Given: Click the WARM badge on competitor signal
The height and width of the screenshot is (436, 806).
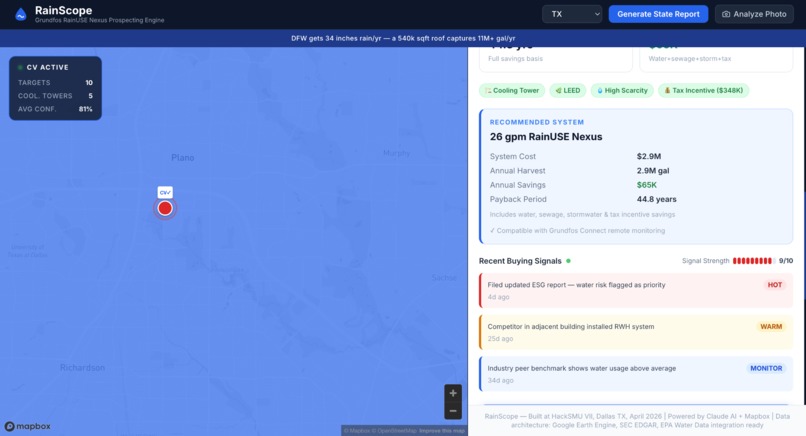Looking at the screenshot, I should 771,326.
